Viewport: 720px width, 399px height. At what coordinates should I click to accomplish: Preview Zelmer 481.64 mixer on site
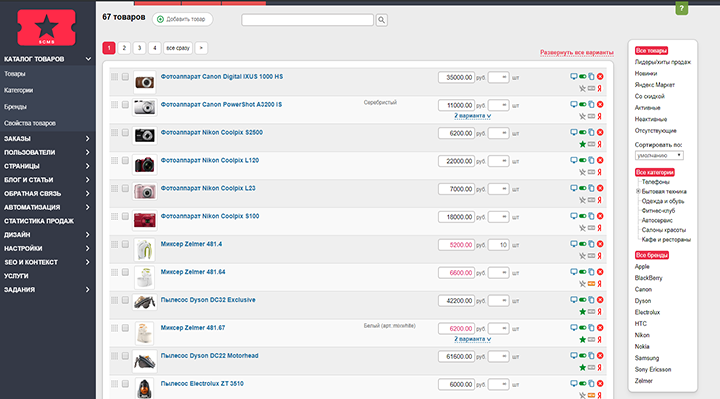574,272
